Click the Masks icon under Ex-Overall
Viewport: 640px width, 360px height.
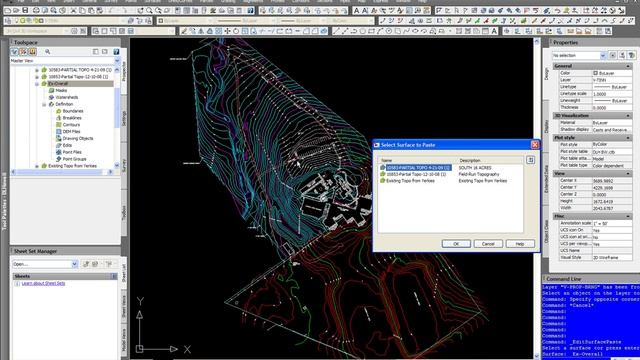pyautogui.click(x=51, y=91)
